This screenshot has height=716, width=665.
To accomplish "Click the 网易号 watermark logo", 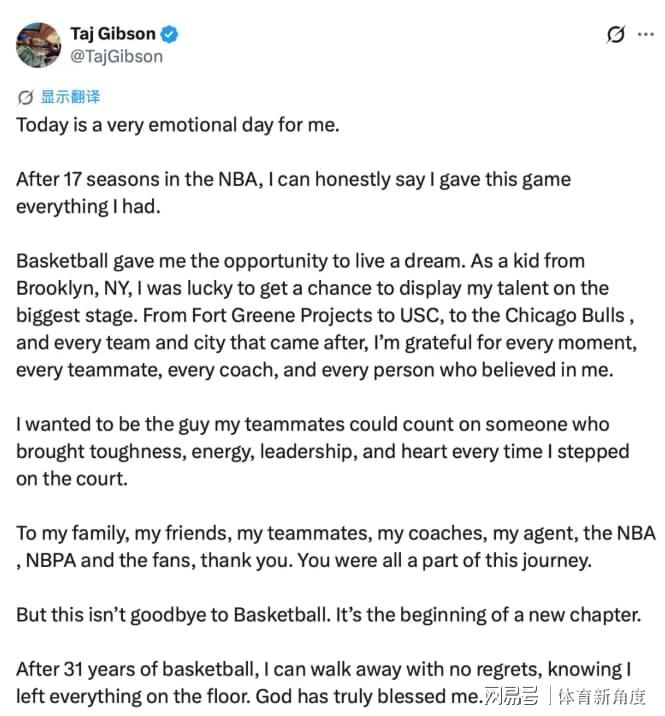I will 511,696.
